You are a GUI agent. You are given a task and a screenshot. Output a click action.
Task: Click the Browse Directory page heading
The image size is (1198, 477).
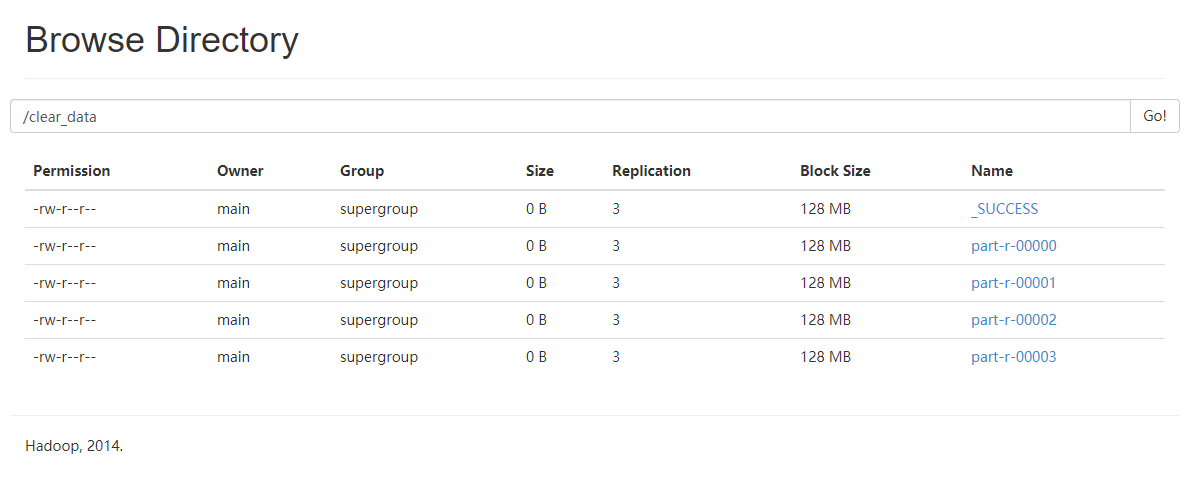(x=162, y=40)
